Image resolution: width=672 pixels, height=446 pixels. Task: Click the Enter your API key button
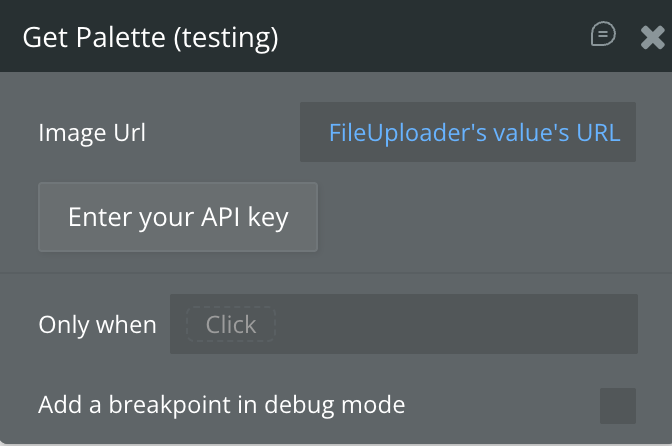pyautogui.click(x=178, y=217)
